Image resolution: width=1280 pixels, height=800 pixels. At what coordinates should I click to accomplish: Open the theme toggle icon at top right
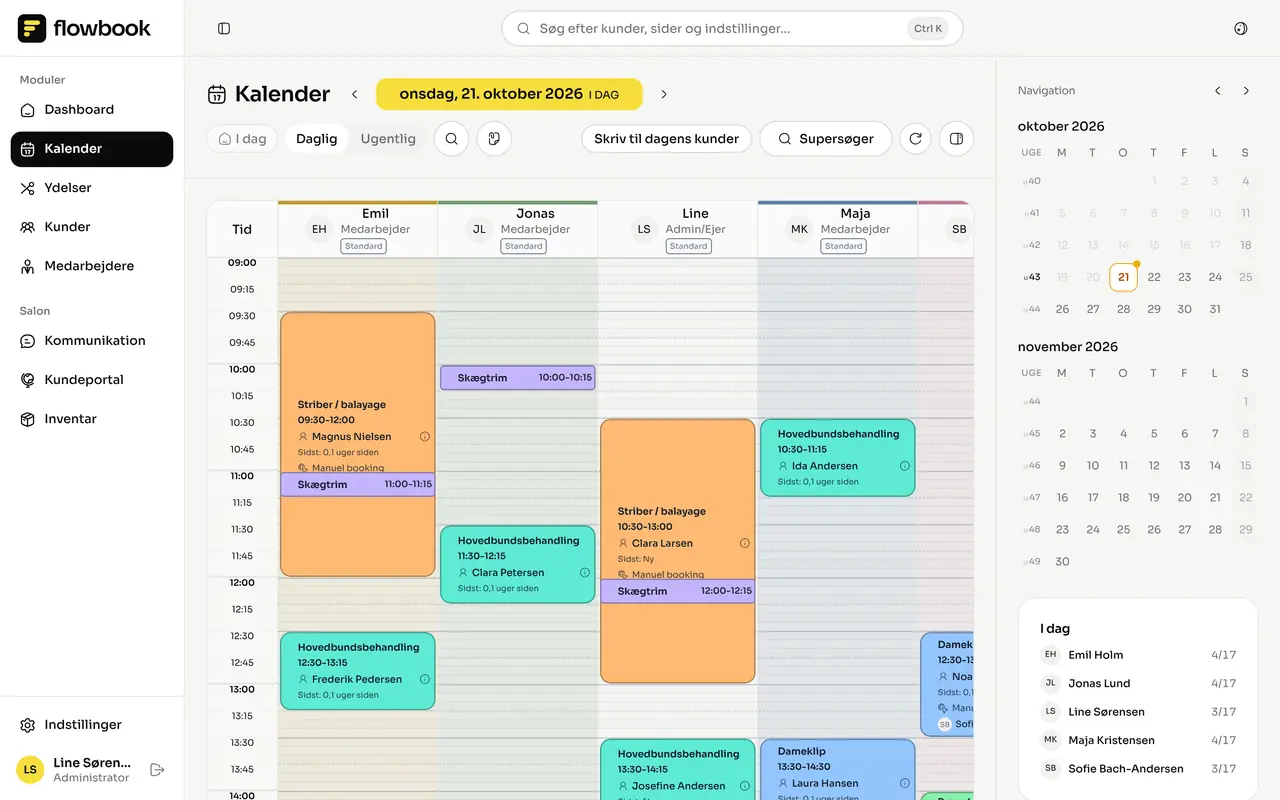tap(1241, 29)
